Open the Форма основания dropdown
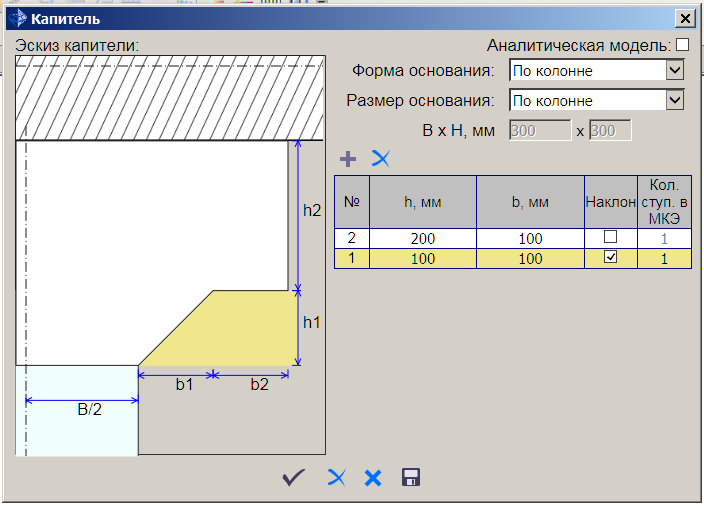Screen dimensions: 704x507 point(675,71)
